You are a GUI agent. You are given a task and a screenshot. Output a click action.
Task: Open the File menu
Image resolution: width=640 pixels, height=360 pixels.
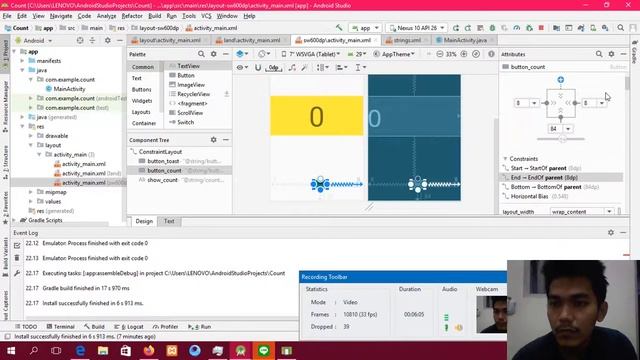[x=7, y=16]
